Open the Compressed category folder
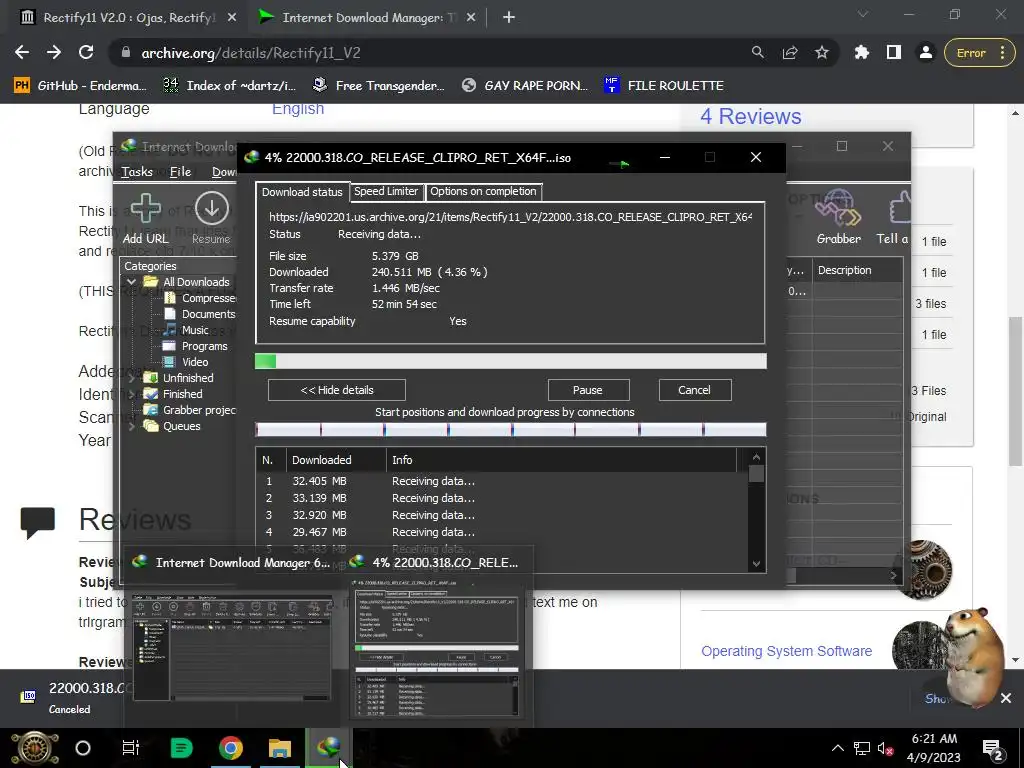This screenshot has width=1024, height=768. point(200,298)
